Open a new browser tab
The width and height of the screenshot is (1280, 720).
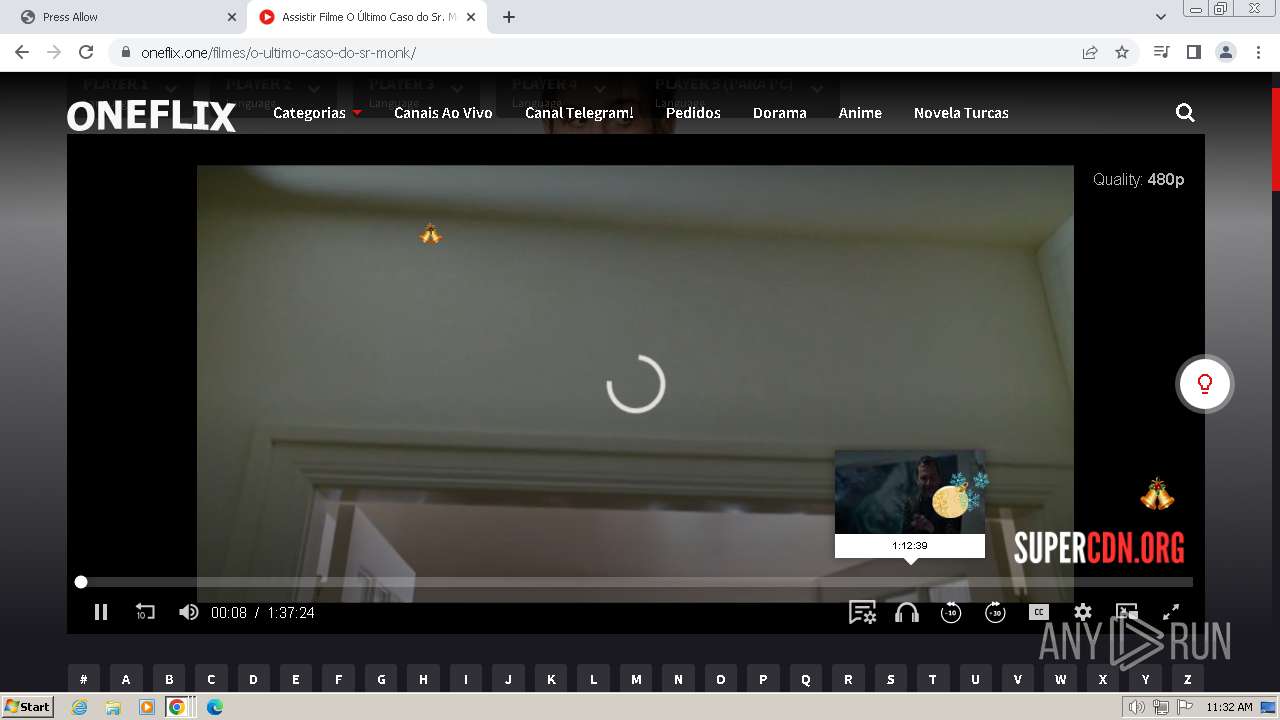509,17
